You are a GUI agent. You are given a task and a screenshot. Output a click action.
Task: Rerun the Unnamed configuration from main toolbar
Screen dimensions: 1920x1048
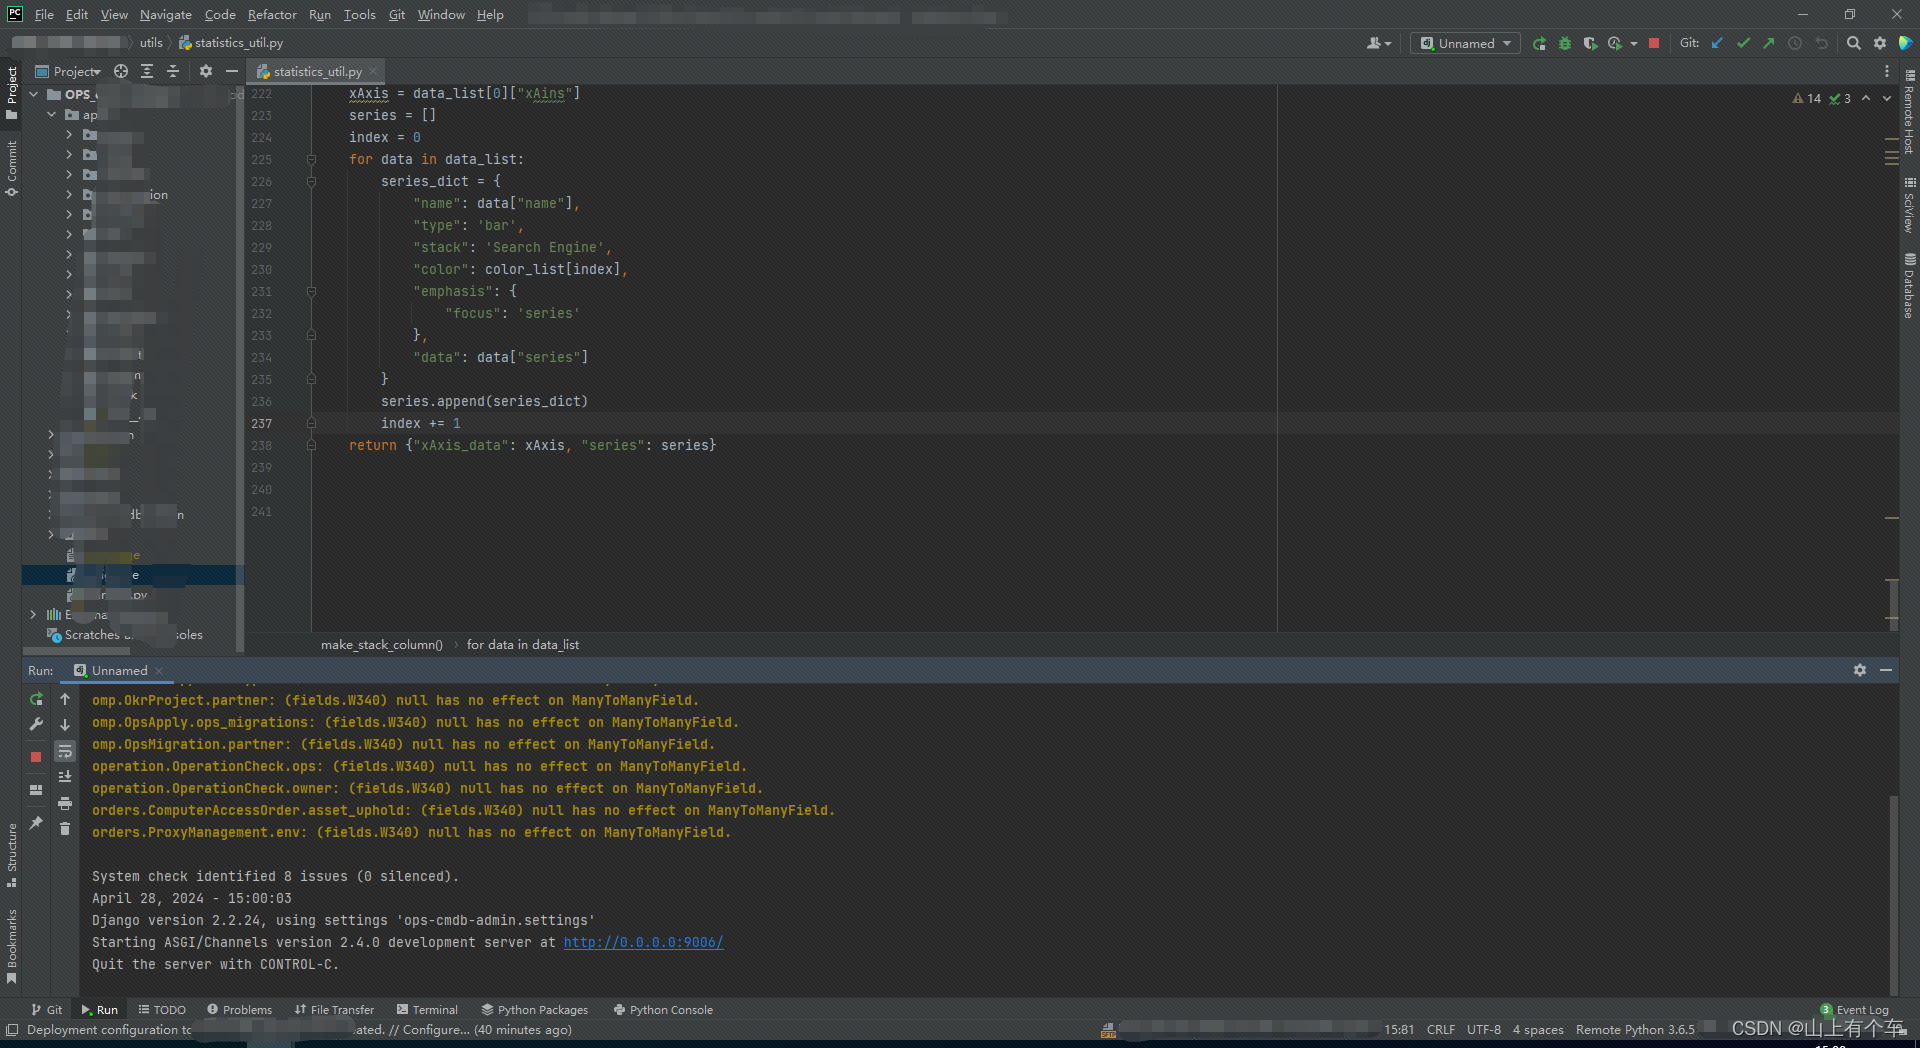pos(1539,43)
